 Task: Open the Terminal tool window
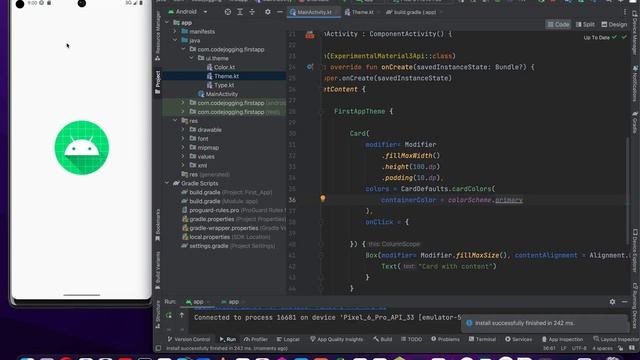[482, 339]
